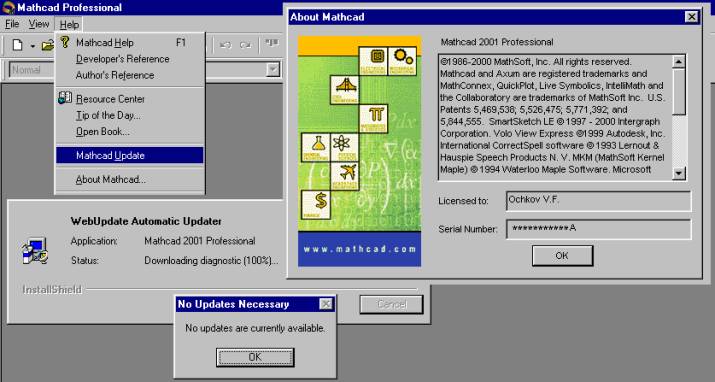This screenshot has width=715, height=382.
Task: Click the Open folder toolbar icon
Action: [x=47, y=45]
